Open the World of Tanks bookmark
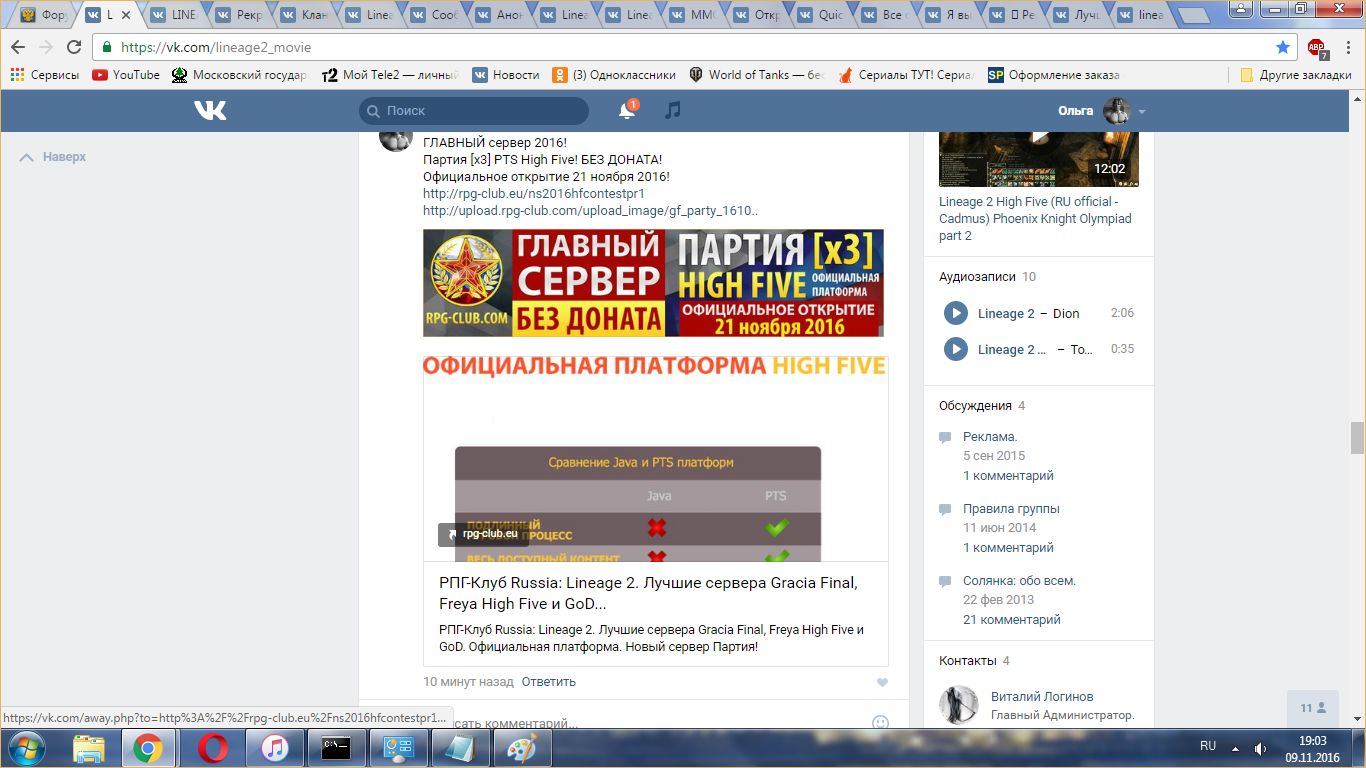1366x768 pixels. tap(757, 75)
